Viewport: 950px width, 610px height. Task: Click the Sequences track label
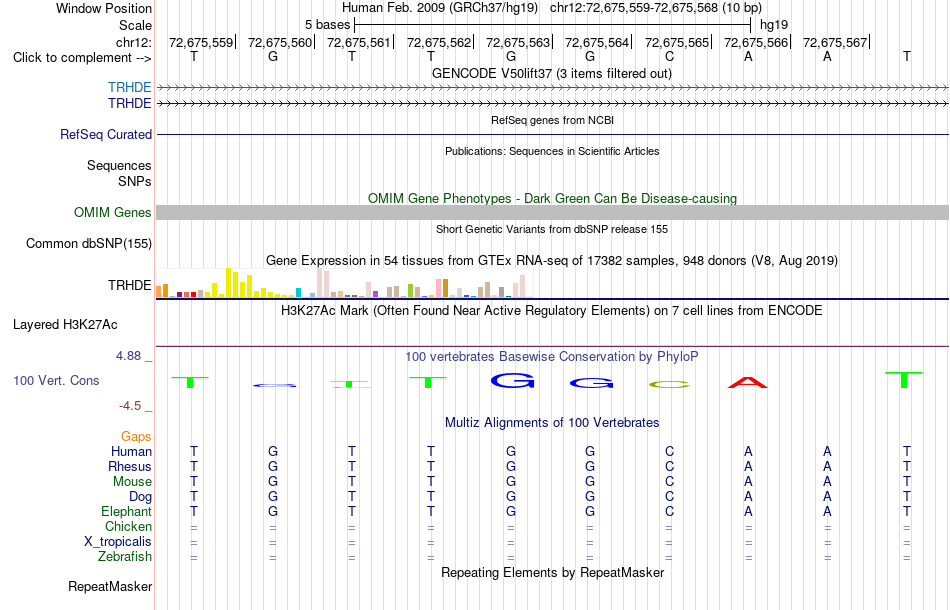click(119, 165)
